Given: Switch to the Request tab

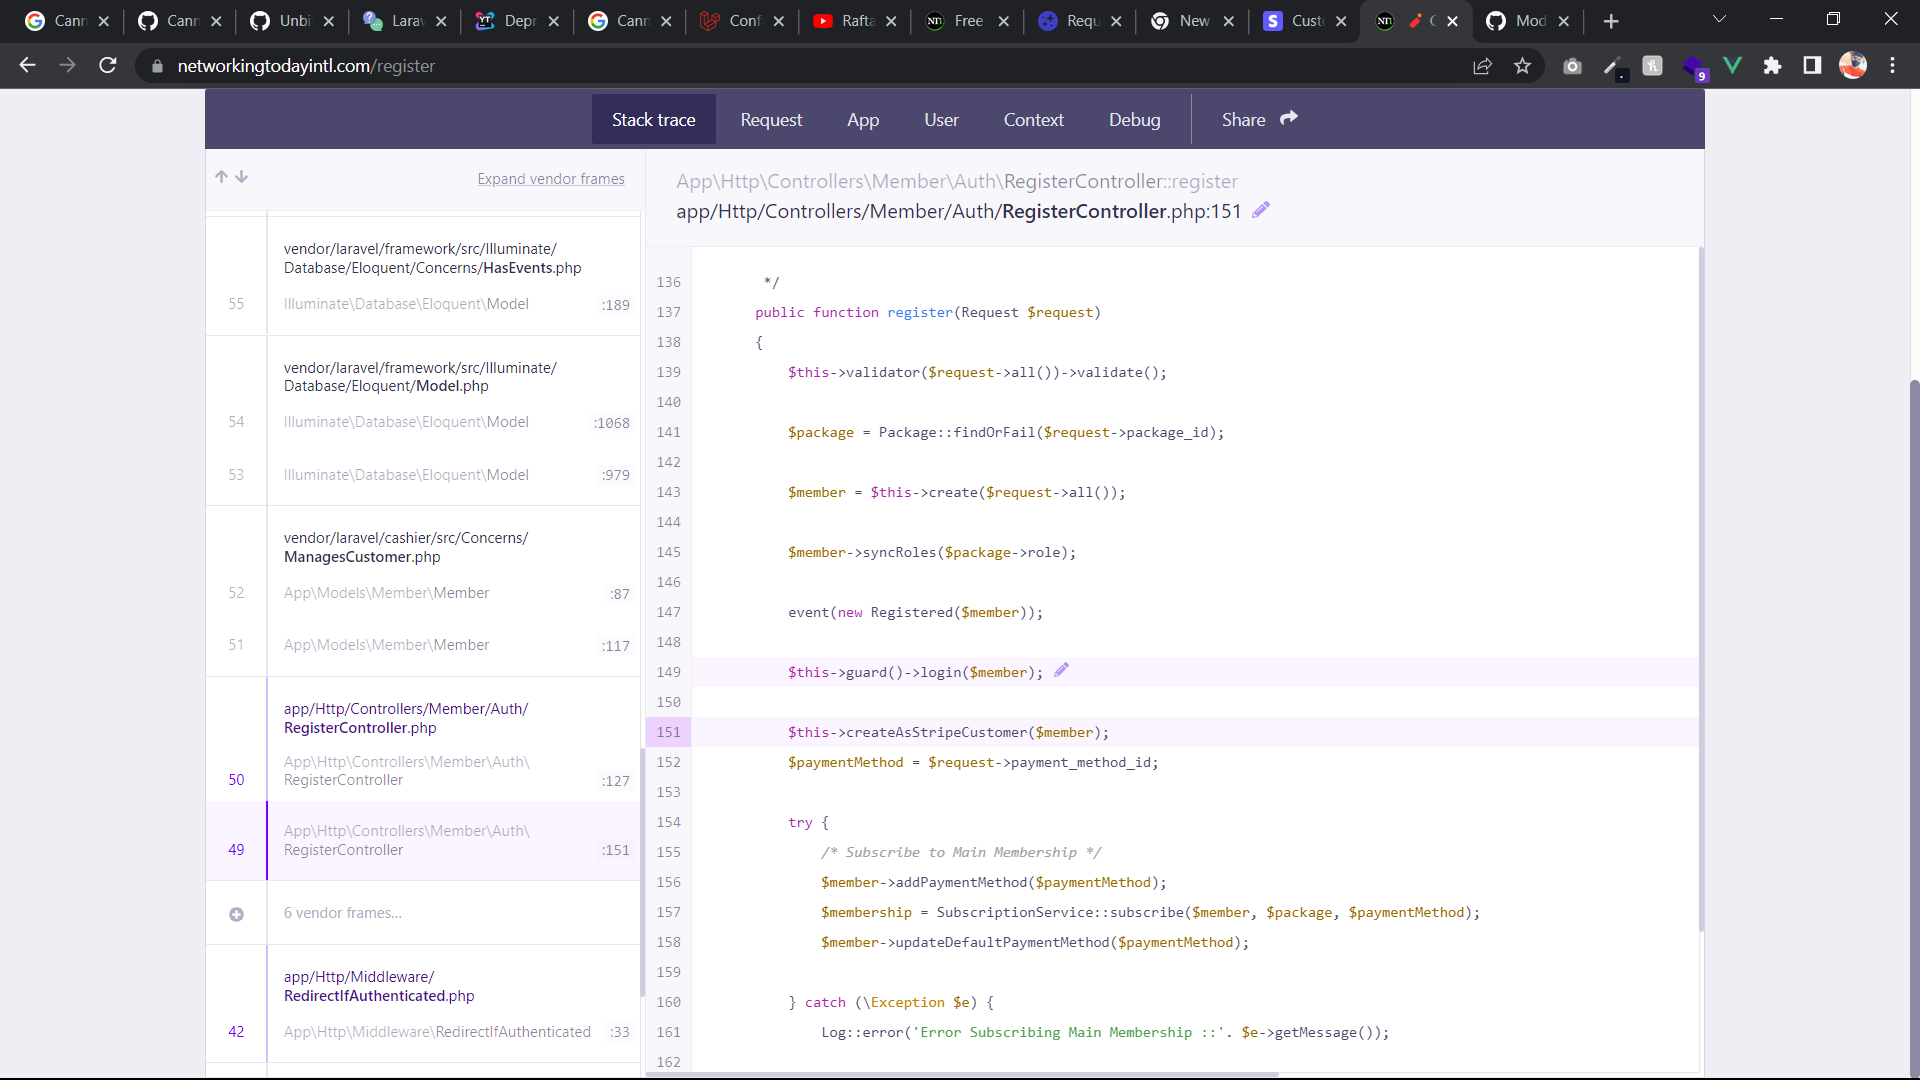Looking at the screenshot, I should (771, 119).
